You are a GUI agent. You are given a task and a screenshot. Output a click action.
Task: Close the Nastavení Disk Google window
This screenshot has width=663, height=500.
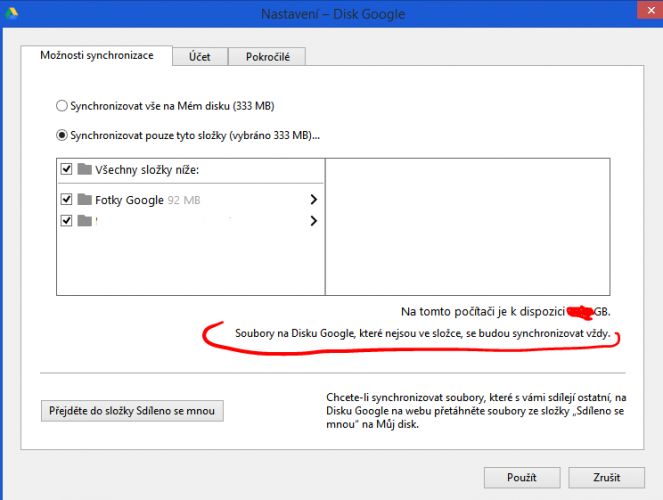pyautogui.click(x=650, y=10)
